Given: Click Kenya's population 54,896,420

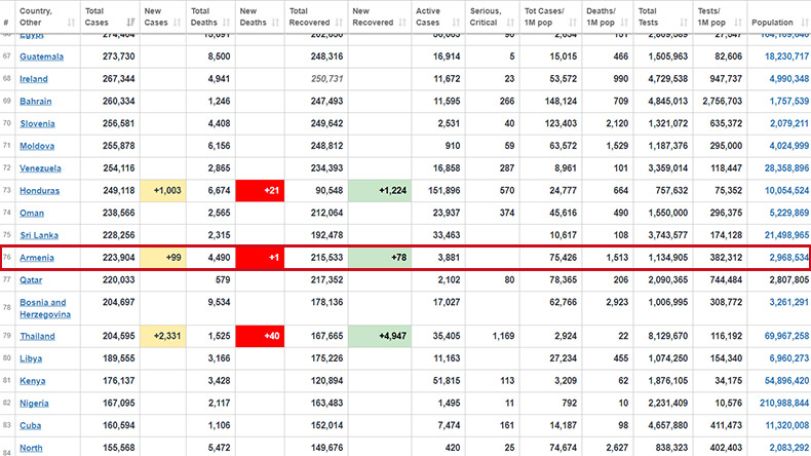Looking at the screenshot, I should pos(787,381).
